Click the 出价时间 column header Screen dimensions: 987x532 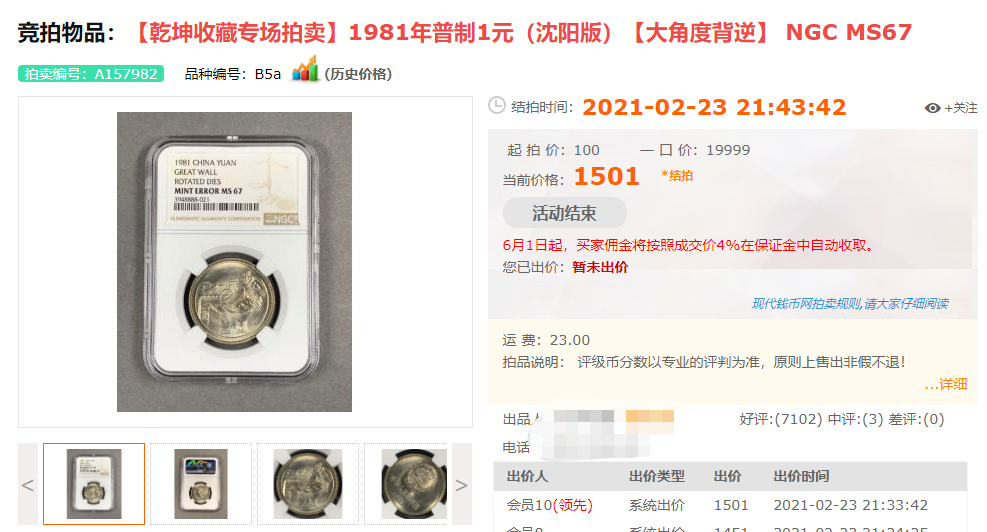pyautogui.click(x=801, y=477)
